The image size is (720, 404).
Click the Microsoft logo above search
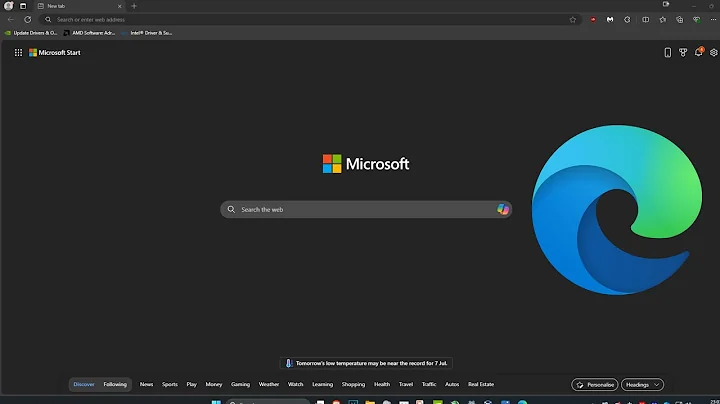click(x=366, y=164)
